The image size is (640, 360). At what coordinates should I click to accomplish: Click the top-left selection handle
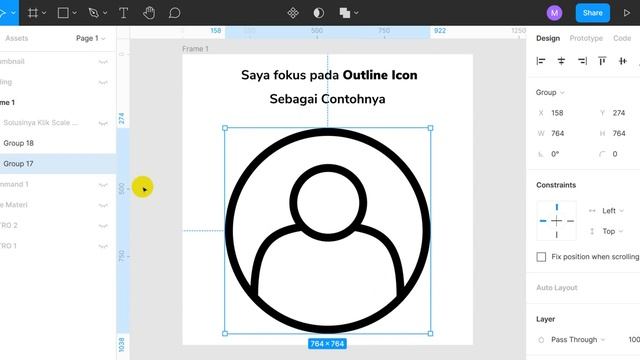pyautogui.click(x=225, y=128)
